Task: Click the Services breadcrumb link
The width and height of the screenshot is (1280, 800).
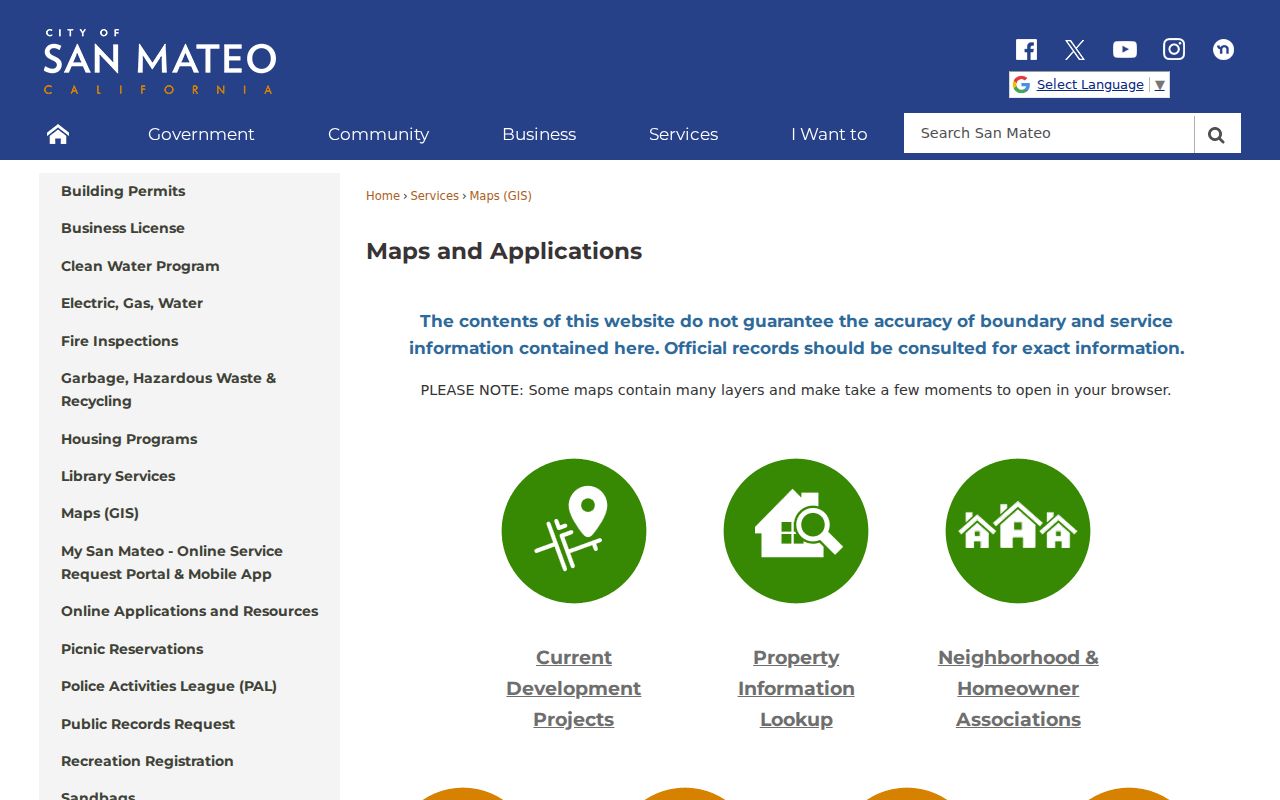Action: [435, 196]
